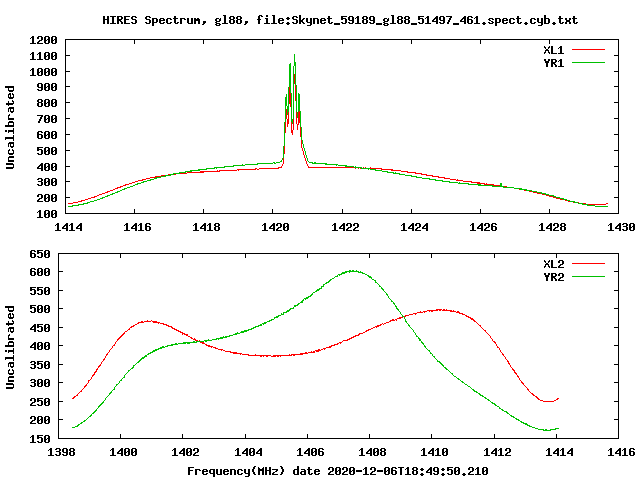Click the 1410 tick label on bottom plot
Screen dimensions: 640x480
pyautogui.click(x=434, y=452)
